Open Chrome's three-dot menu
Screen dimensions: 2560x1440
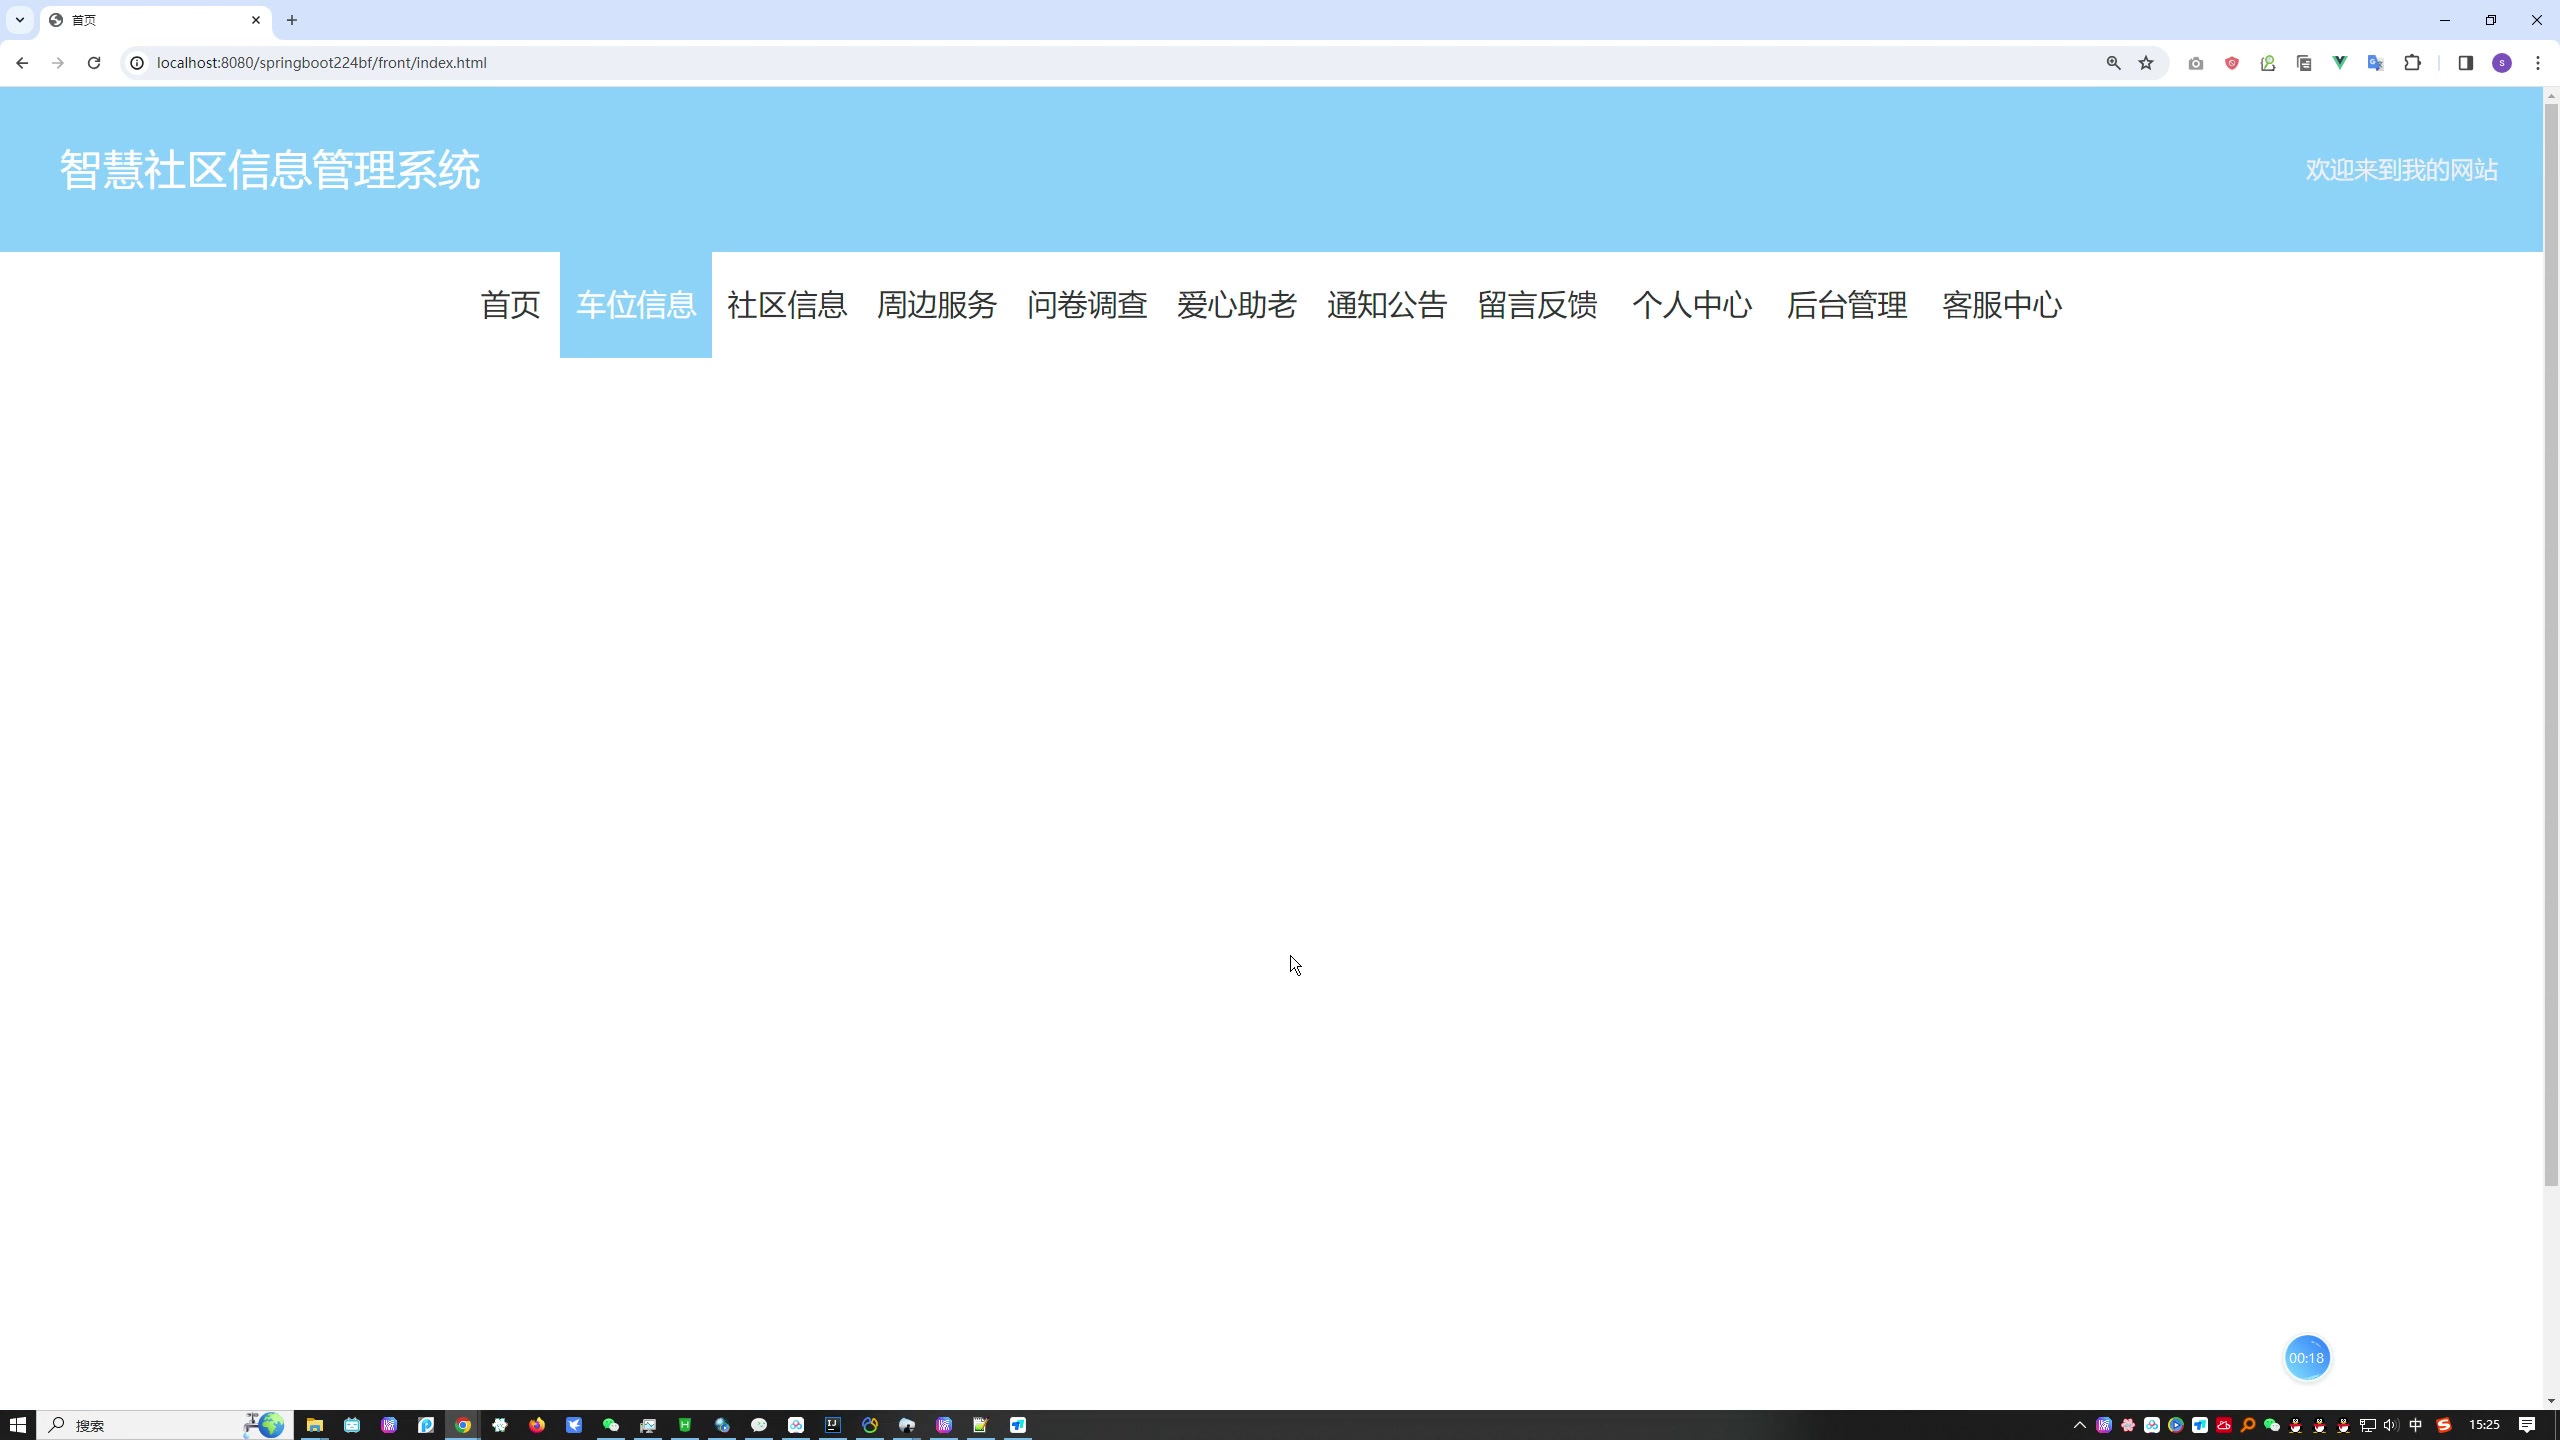[x=2538, y=63]
